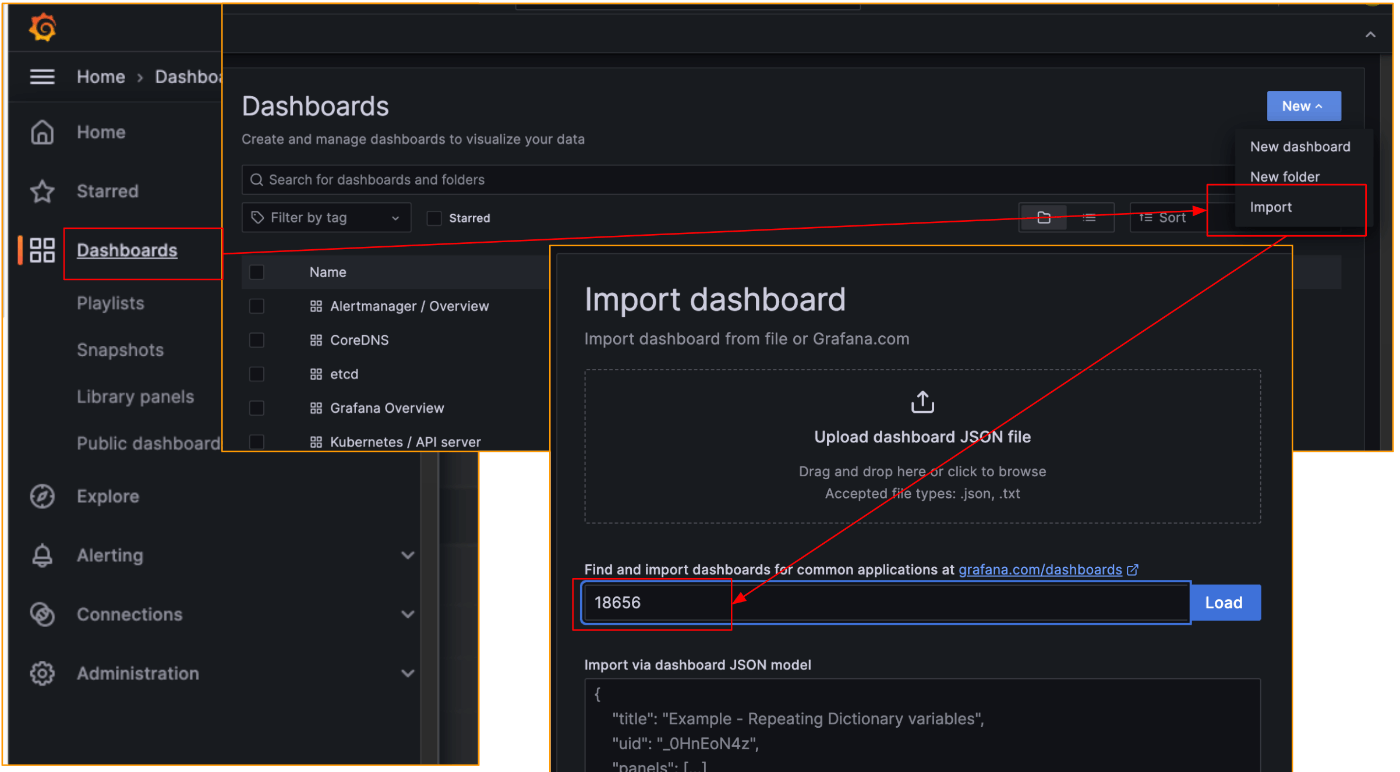This screenshot has width=1400, height=772.
Task: Open the Grafana Overview dashboard
Action: coord(387,408)
